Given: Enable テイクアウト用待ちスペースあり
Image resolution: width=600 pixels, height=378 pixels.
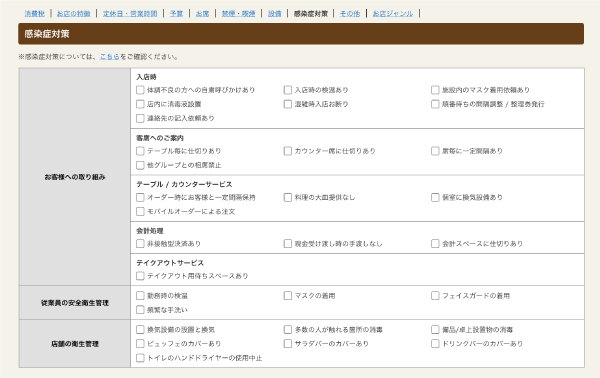Looking at the screenshot, I should (x=140, y=276).
